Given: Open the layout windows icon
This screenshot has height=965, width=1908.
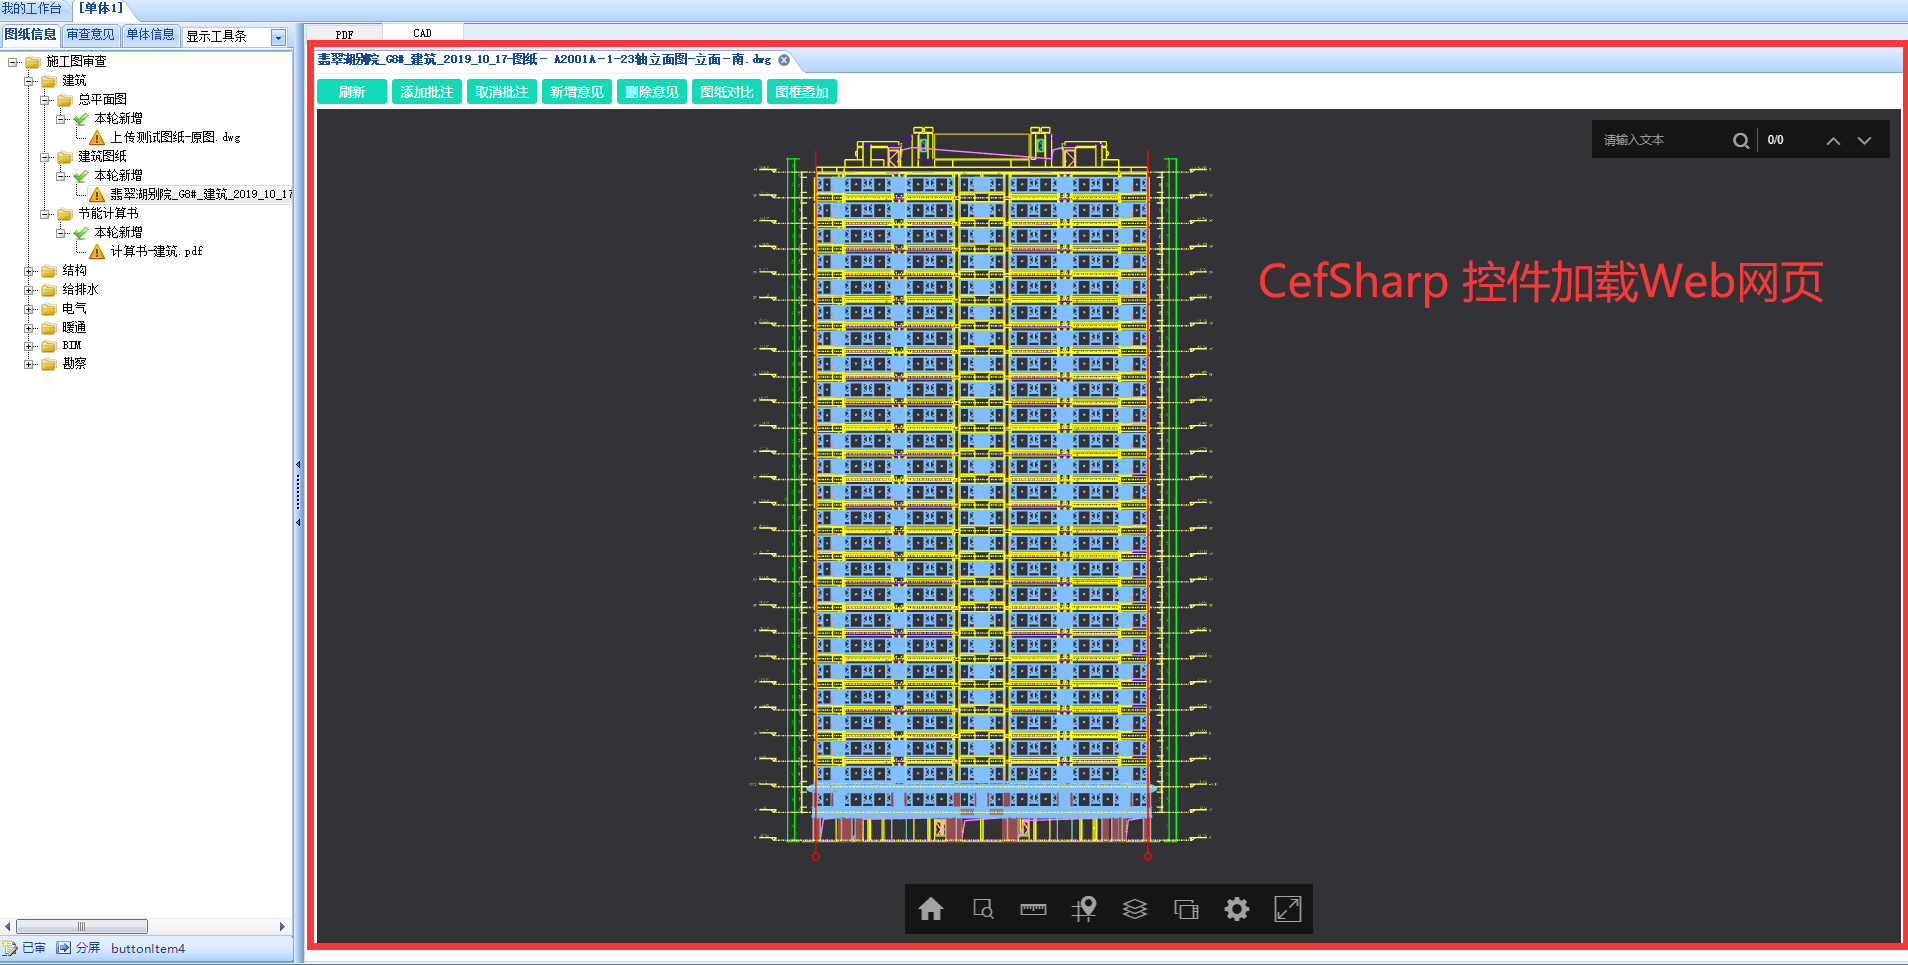Looking at the screenshot, I should 1186,909.
